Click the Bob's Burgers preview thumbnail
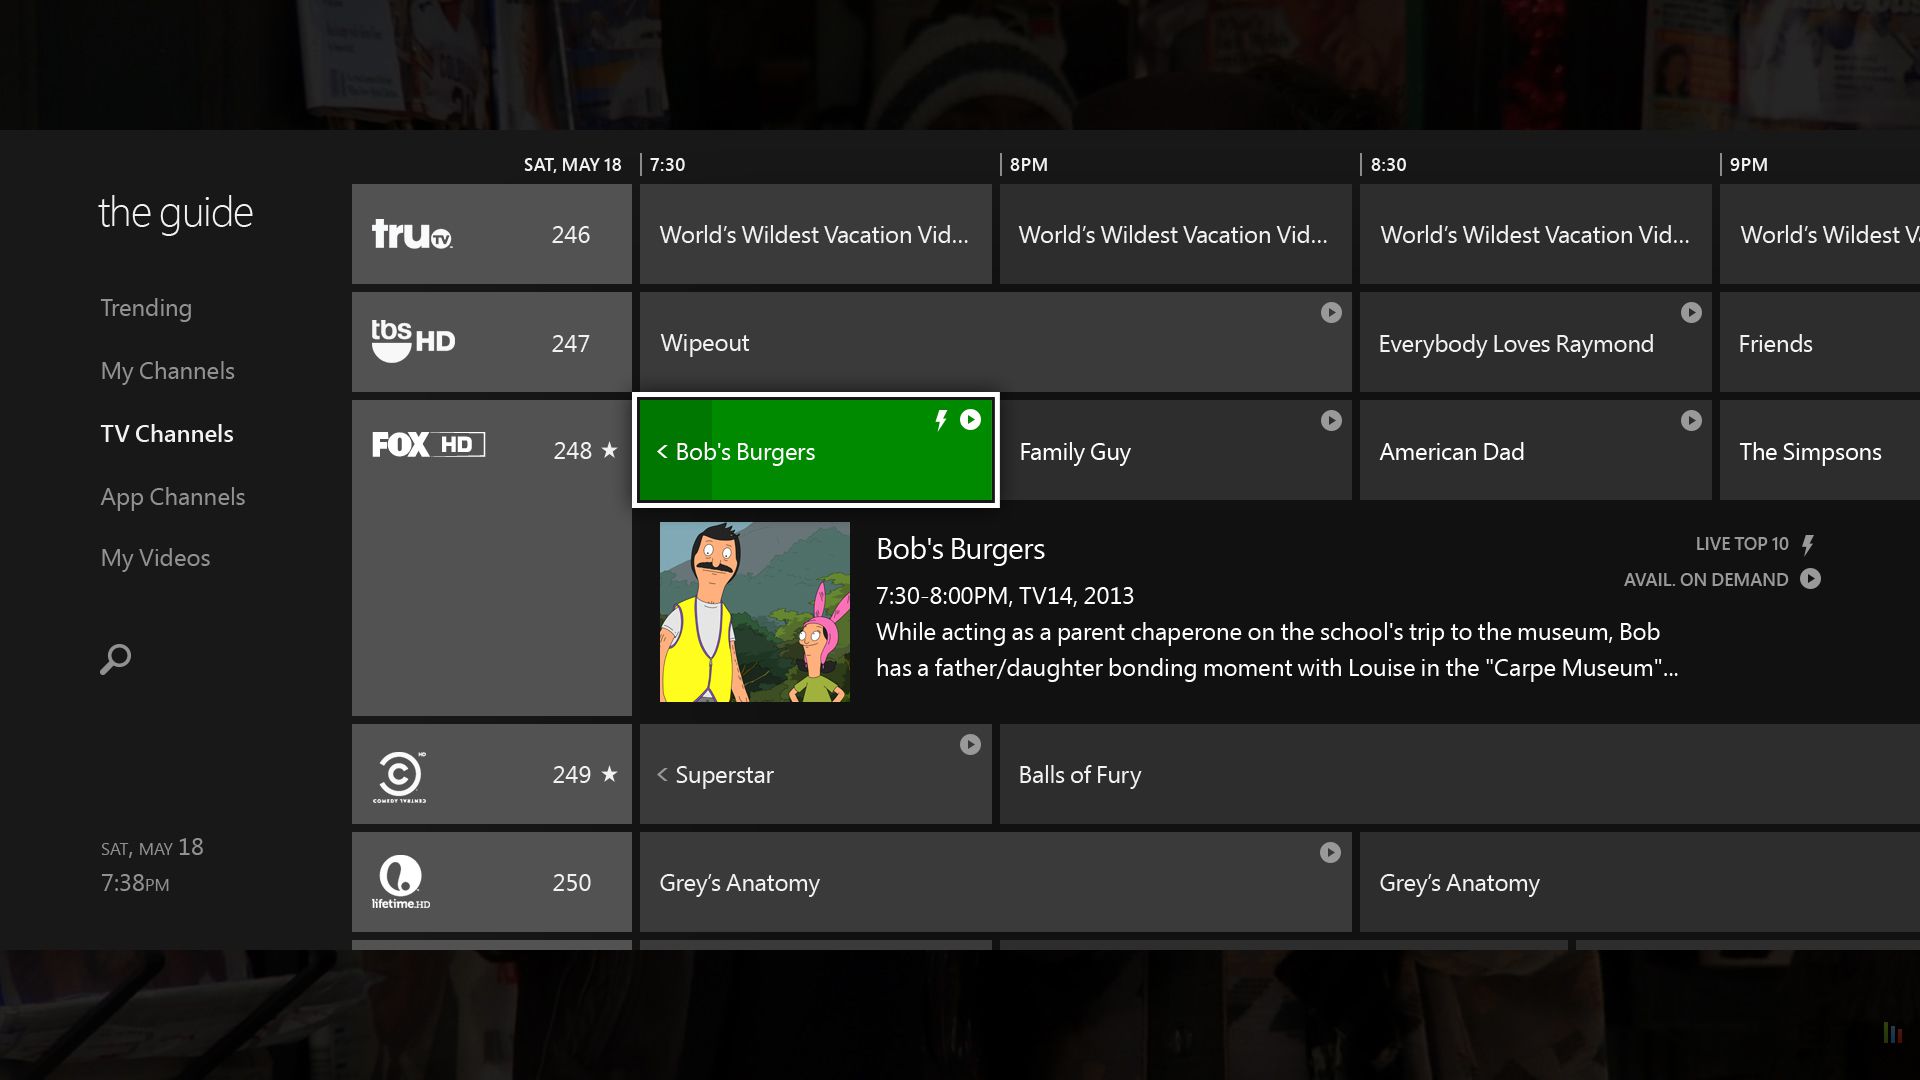Image resolution: width=1920 pixels, height=1080 pixels. coord(755,611)
